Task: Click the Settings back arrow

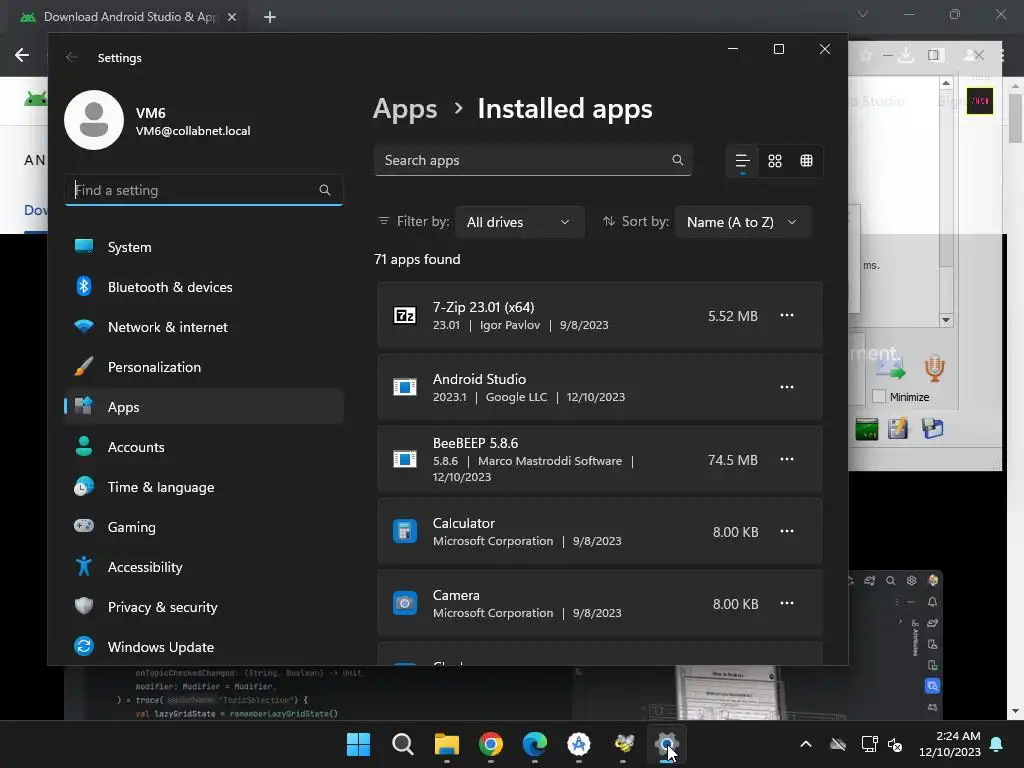Action: pyautogui.click(x=72, y=57)
